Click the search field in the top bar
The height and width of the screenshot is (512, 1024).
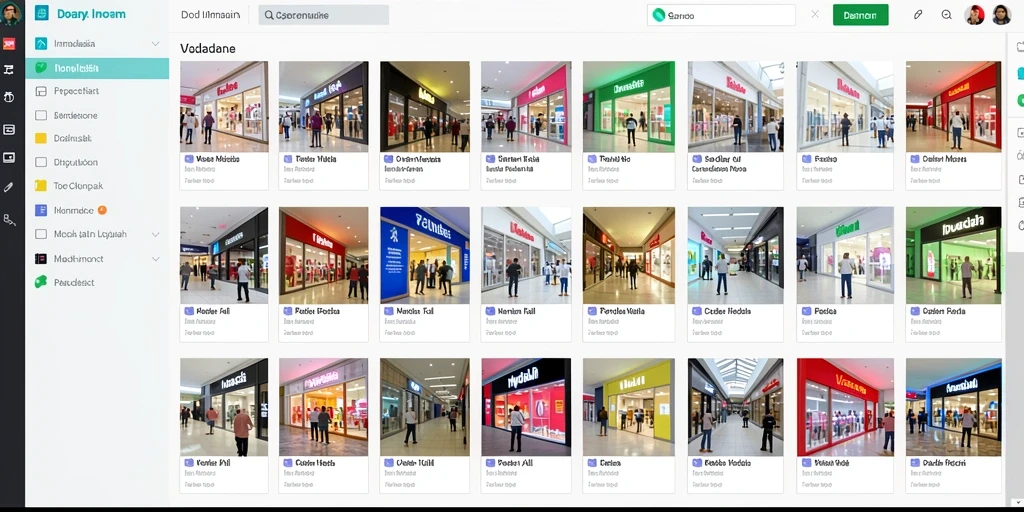coord(324,15)
